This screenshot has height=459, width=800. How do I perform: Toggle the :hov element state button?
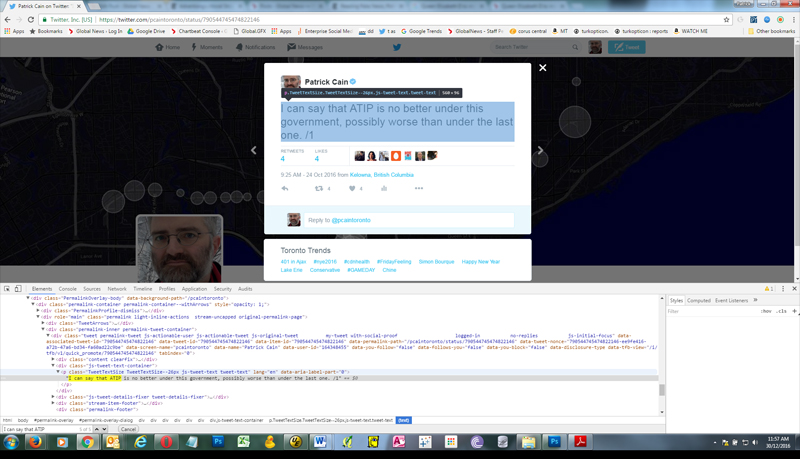[766, 311]
